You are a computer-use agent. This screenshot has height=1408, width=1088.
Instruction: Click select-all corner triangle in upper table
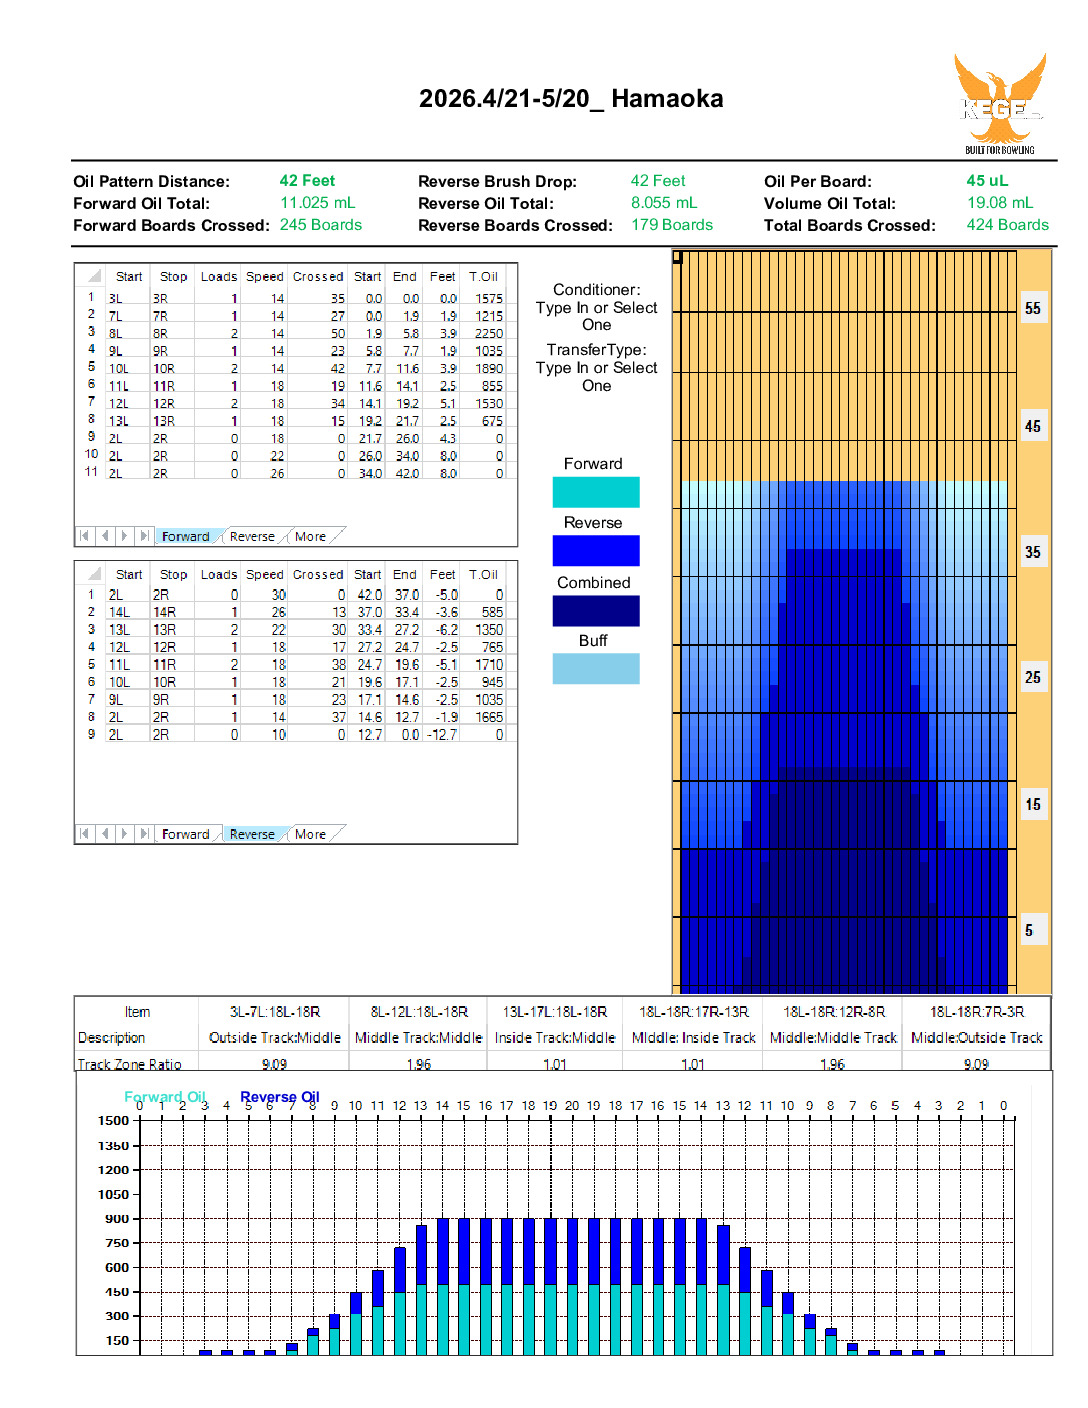coord(94,277)
